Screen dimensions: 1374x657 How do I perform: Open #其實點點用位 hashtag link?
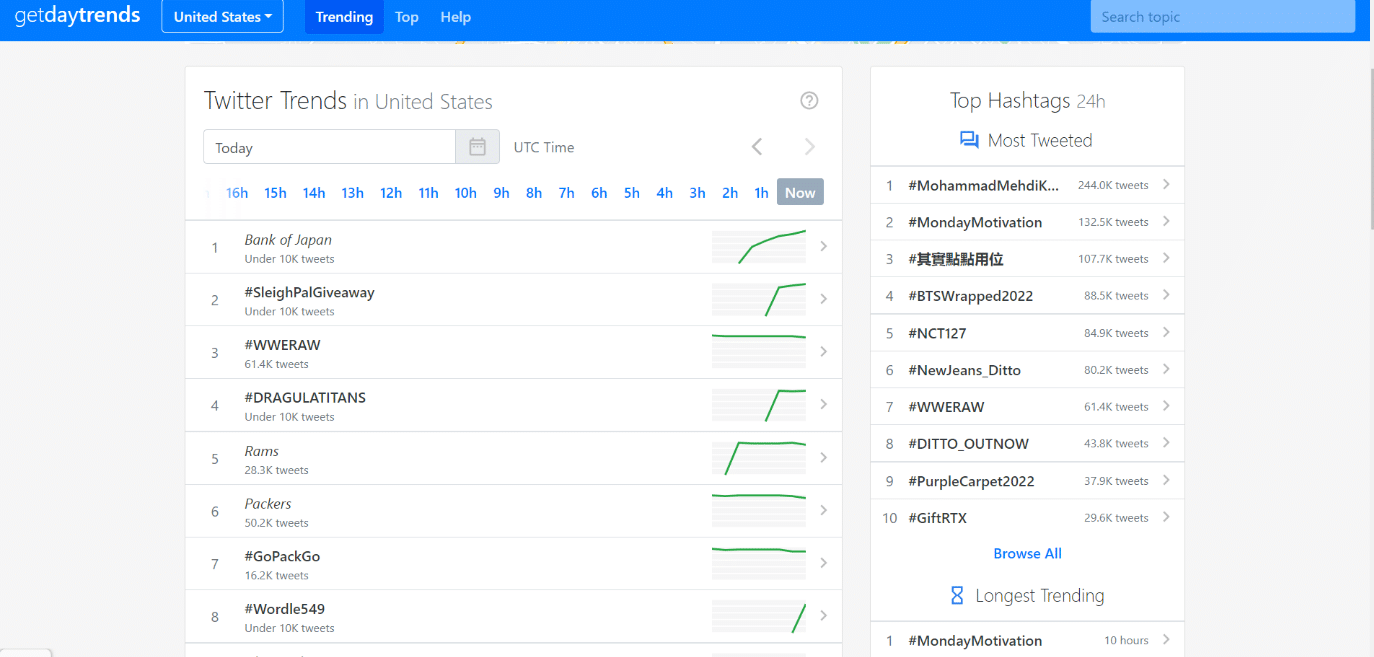point(956,259)
